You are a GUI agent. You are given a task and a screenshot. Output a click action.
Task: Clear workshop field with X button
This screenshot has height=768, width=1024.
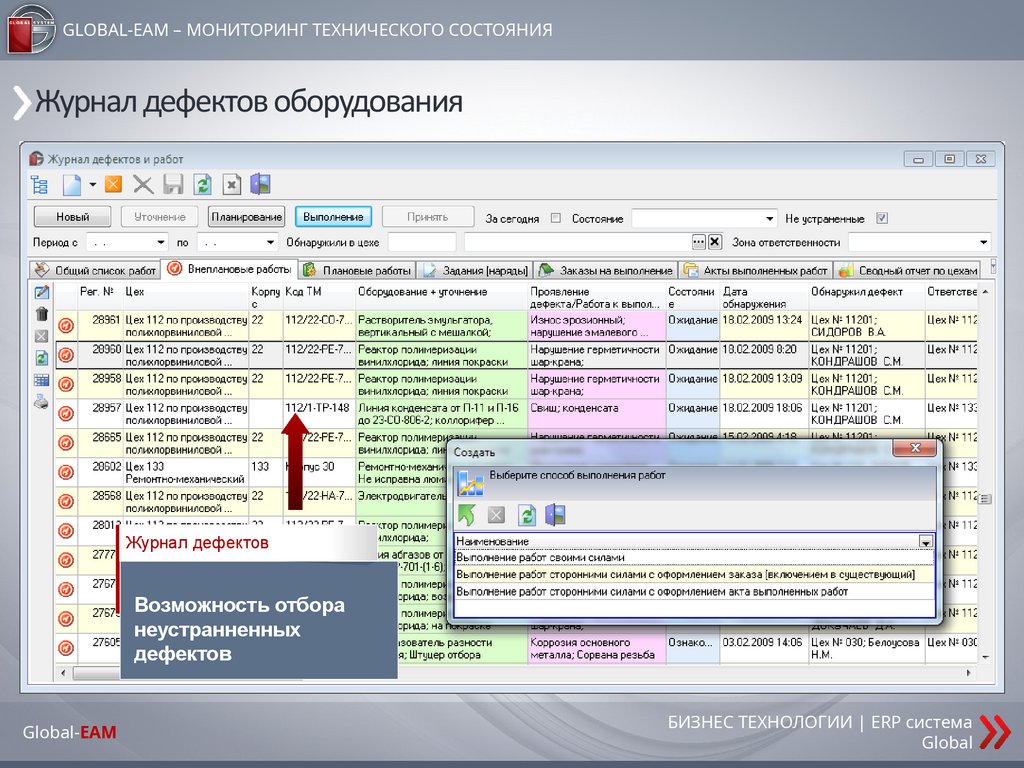[715, 242]
